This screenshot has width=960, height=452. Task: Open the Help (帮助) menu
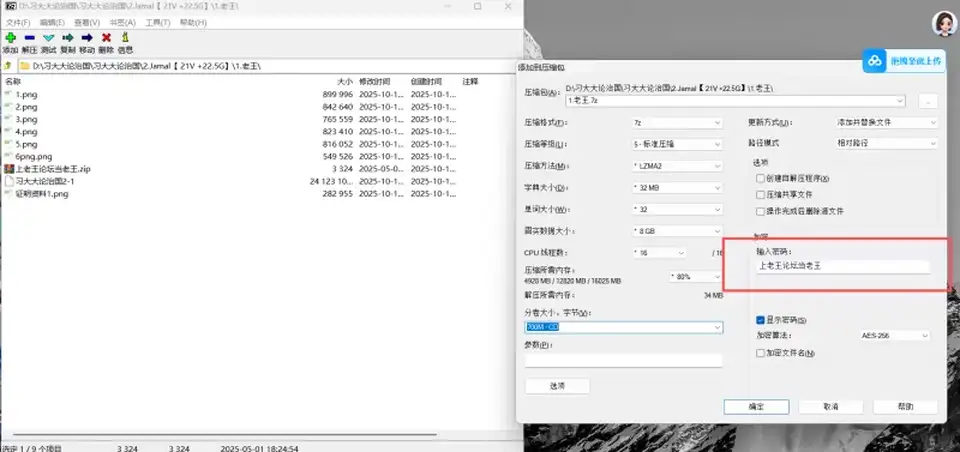pyautogui.click(x=193, y=23)
